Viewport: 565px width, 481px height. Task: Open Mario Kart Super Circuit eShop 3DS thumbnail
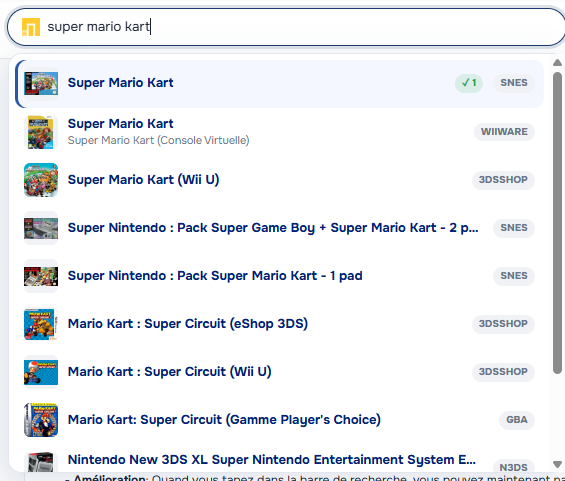coord(41,324)
